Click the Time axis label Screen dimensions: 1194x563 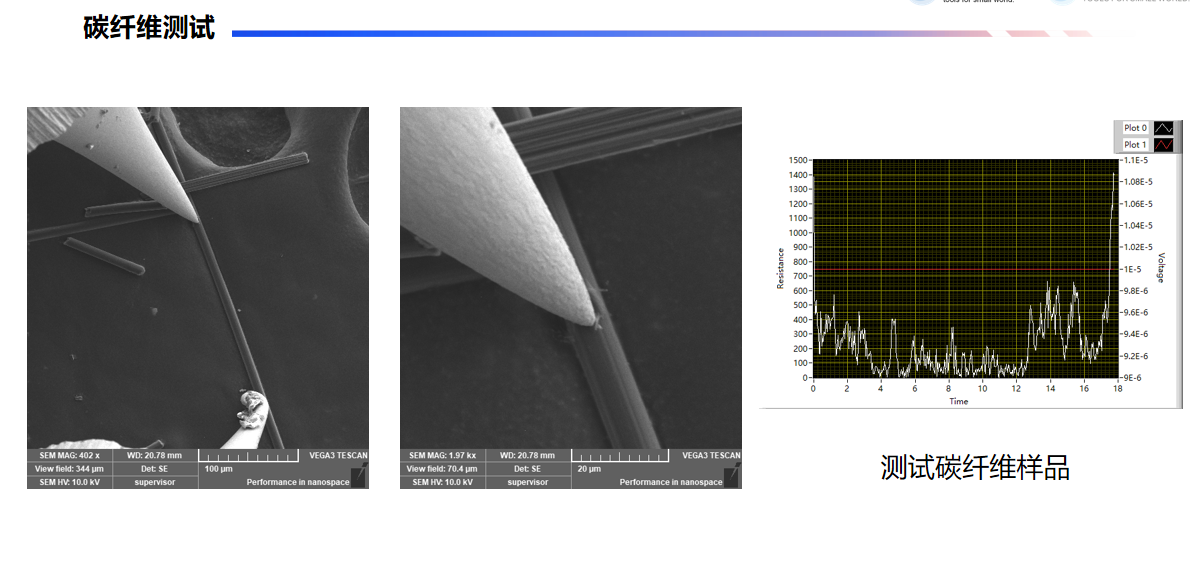pos(958,401)
